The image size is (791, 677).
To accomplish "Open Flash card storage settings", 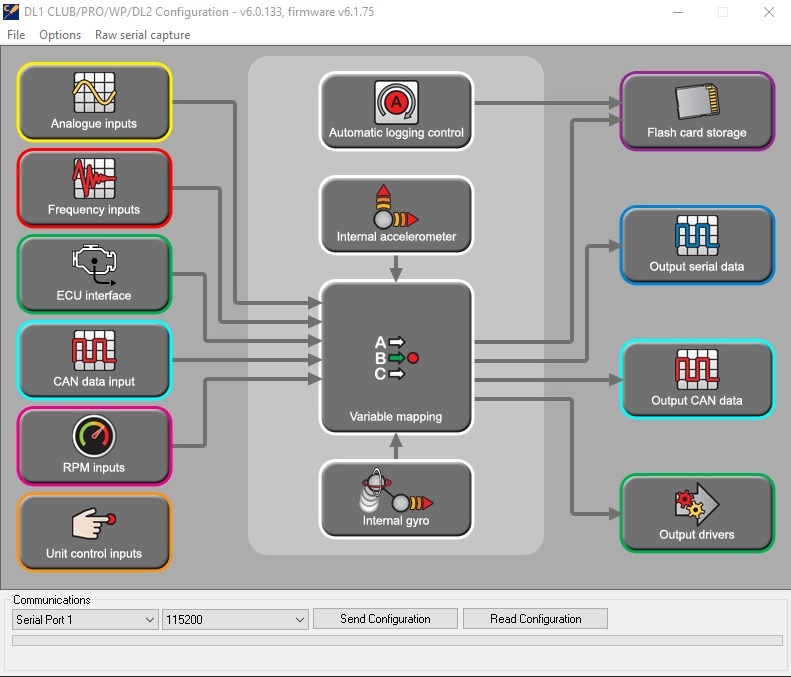I will (x=697, y=111).
